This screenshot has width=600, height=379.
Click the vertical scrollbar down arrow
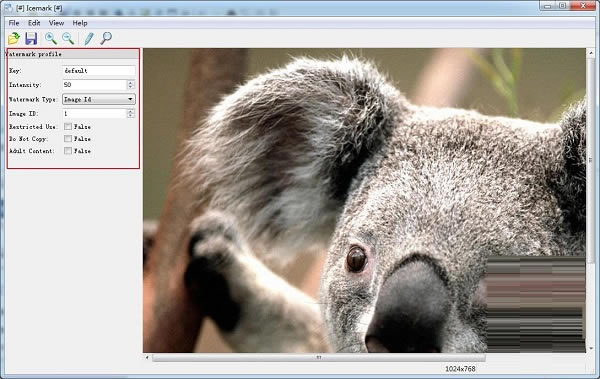tap(591, 348)
